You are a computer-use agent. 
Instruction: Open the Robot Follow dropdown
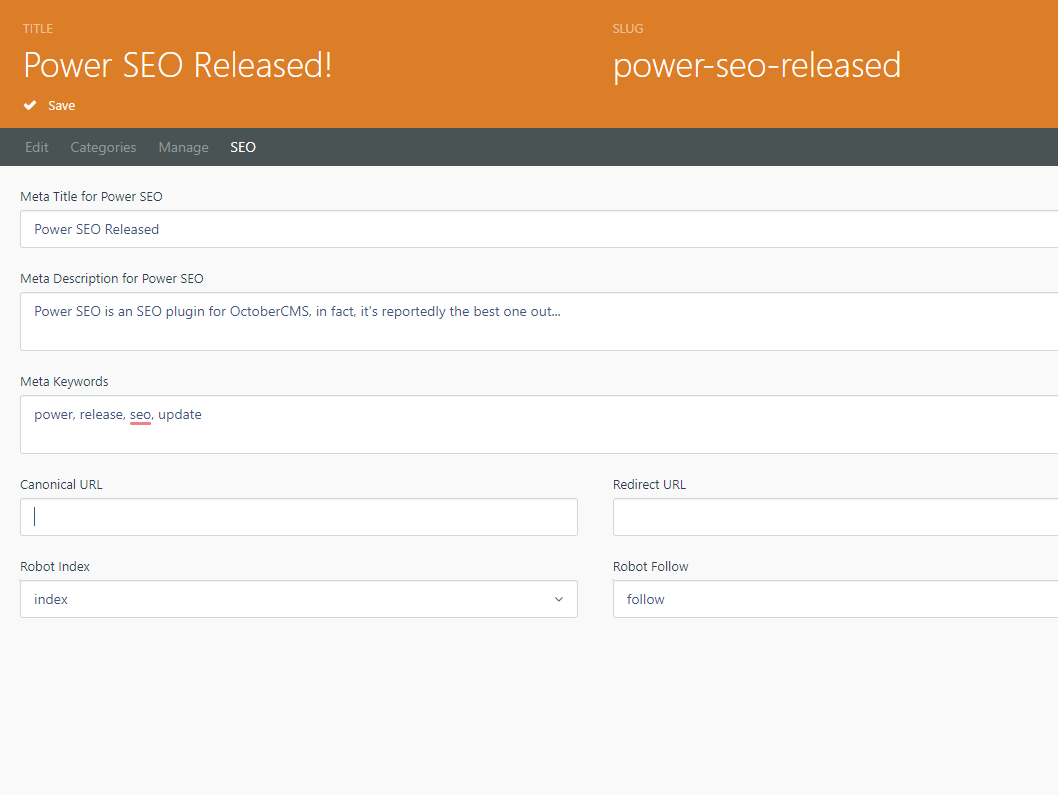coord(835,599)
